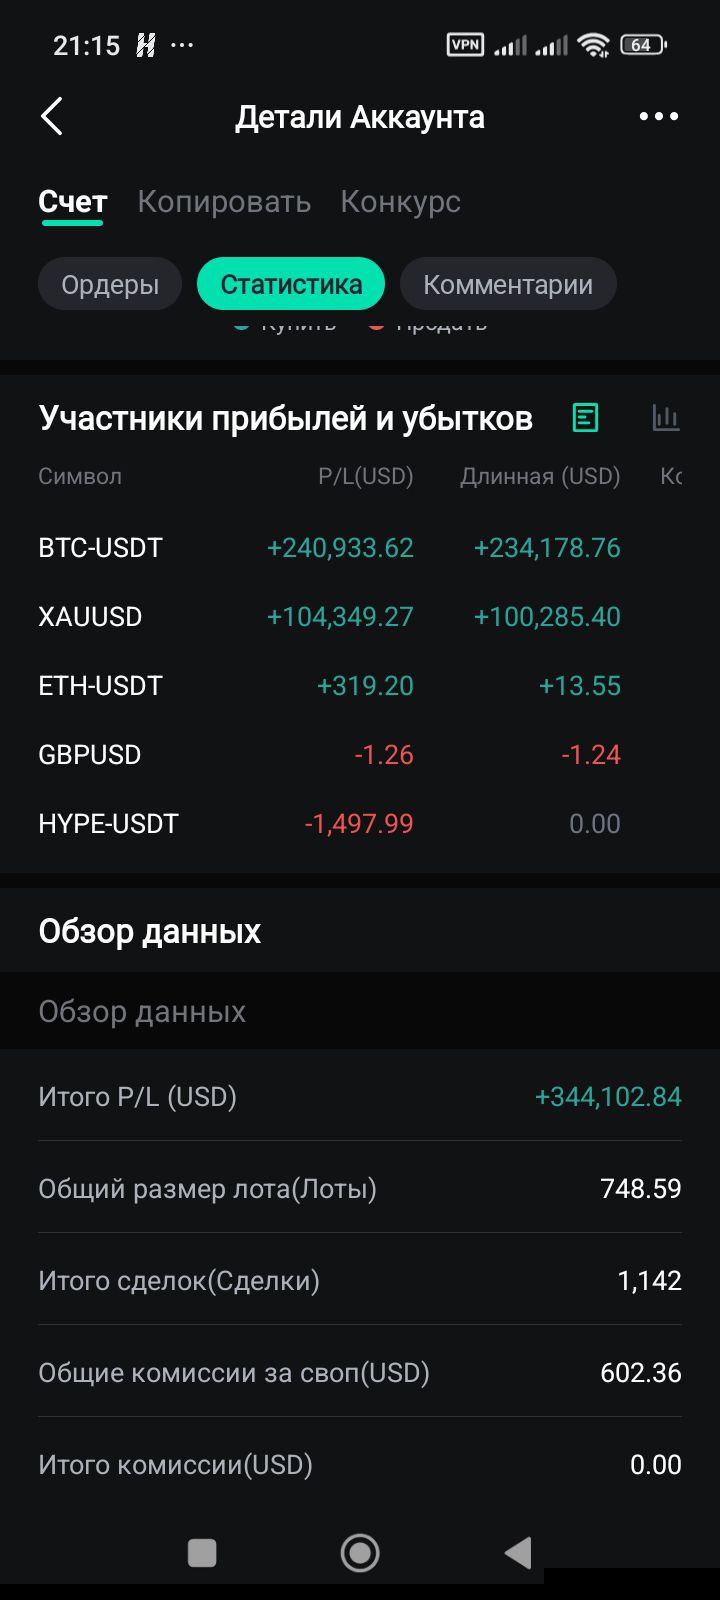The image size is (720, 1600).
Task: Sort by P/L(USD) column header
Action: [366, 476]
